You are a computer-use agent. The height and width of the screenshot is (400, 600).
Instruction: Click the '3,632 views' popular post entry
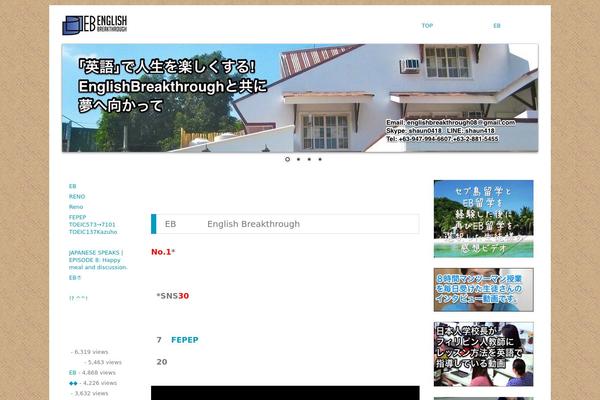point(90,393)
